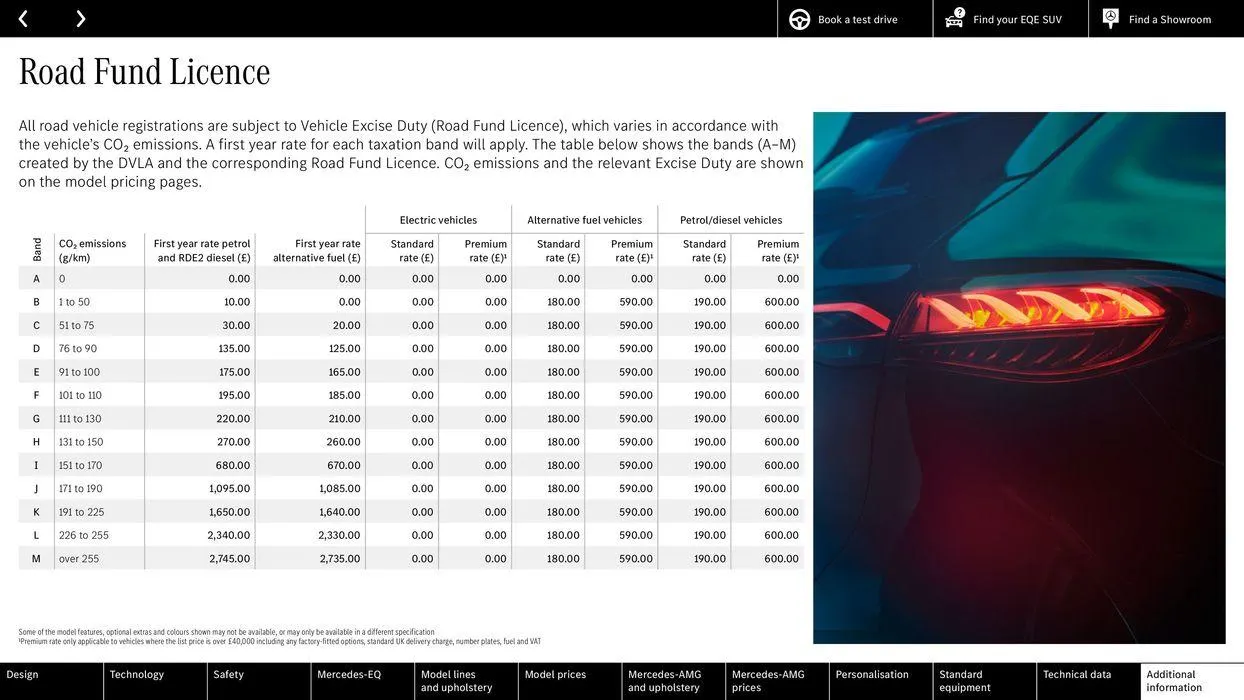Image resolution: width=1244 pixels, height=700 pixels.
Task: Click the 1,640.00 alternative fuel value
Action: [340, 512]
